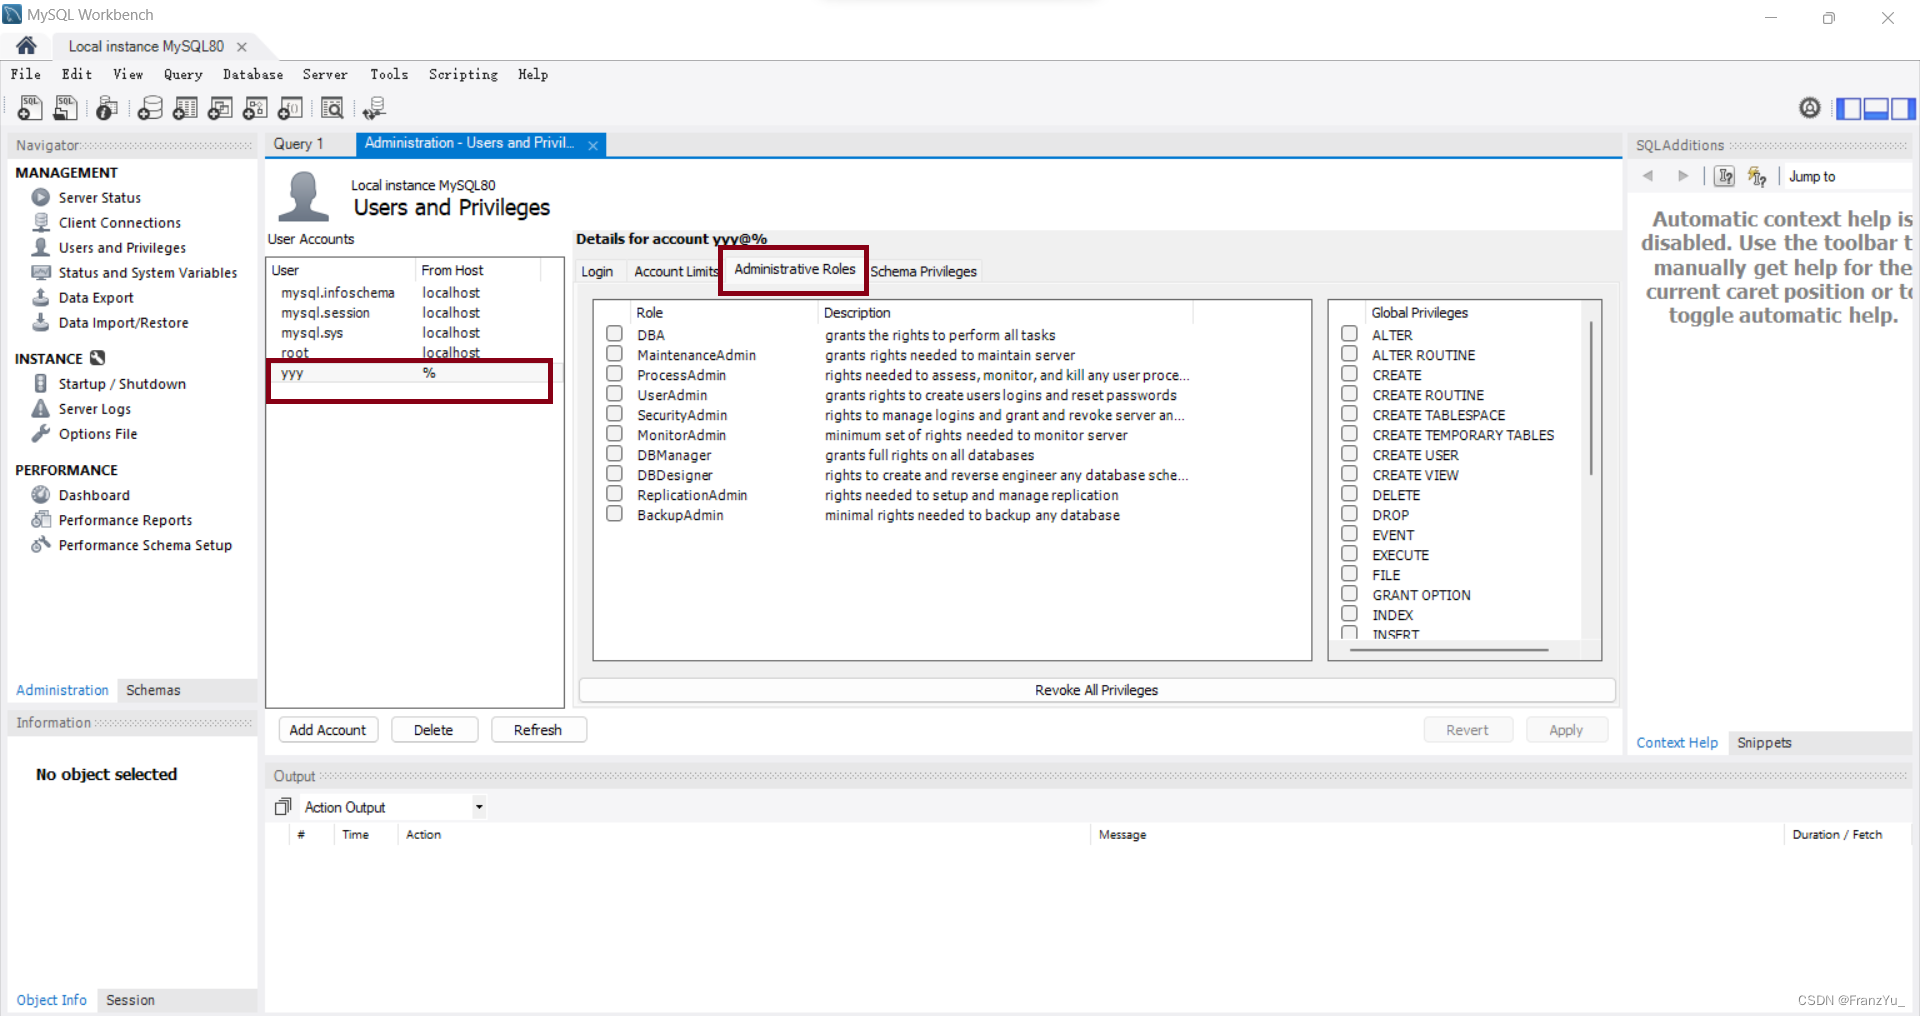Open the Schema Privileges tab
Viewport: 1920px width, 1016px height.
tap(923, 271)
